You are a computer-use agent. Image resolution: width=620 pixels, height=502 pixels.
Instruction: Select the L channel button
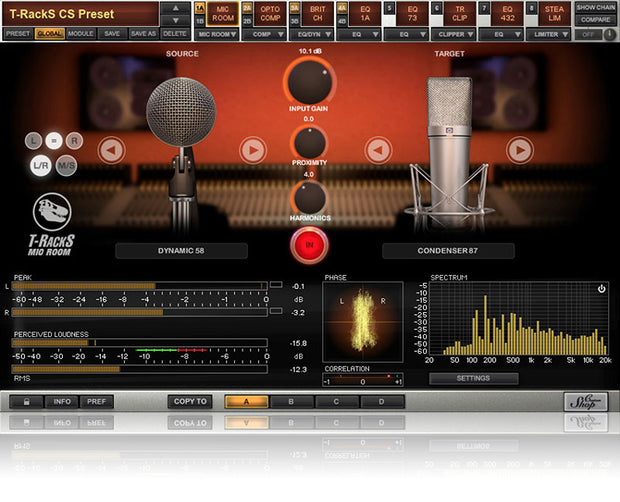tap(34, 141)
